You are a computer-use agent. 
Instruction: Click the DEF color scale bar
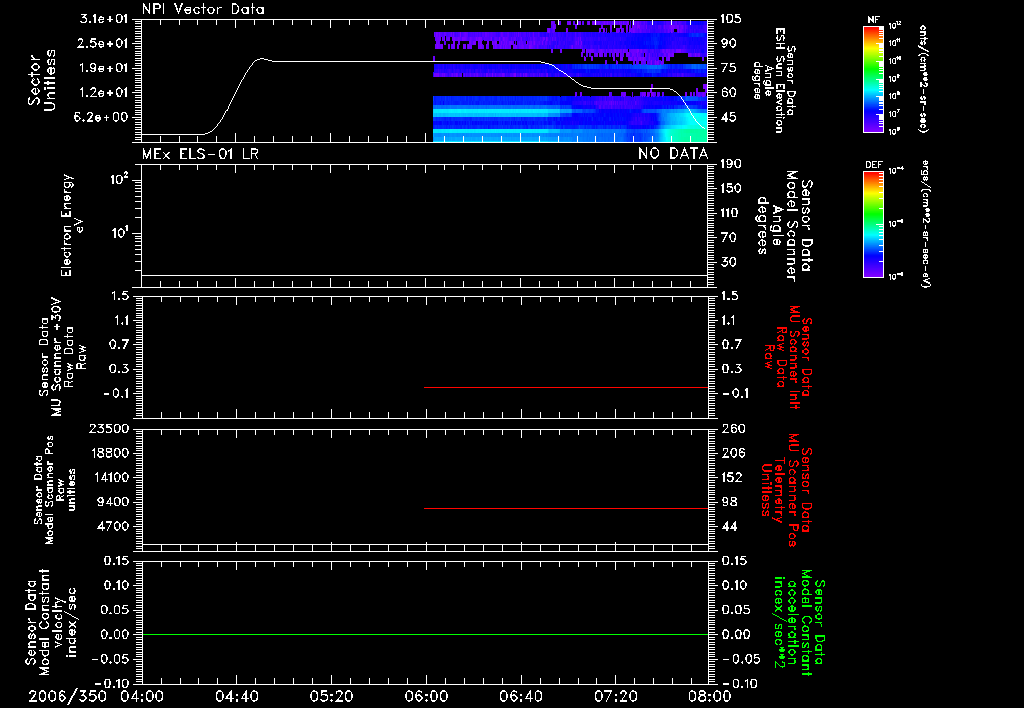[873, 224]
